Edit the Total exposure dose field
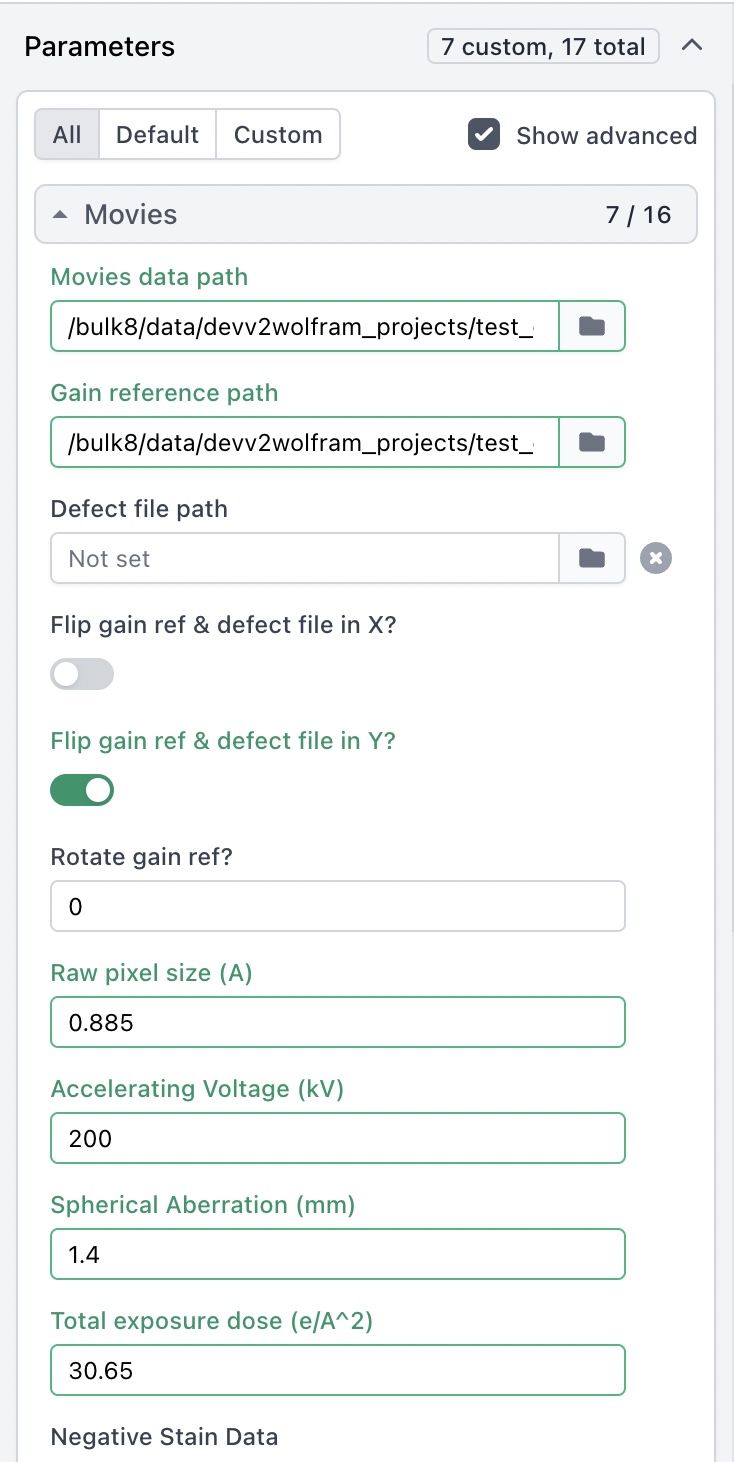 pos(337,1371)
